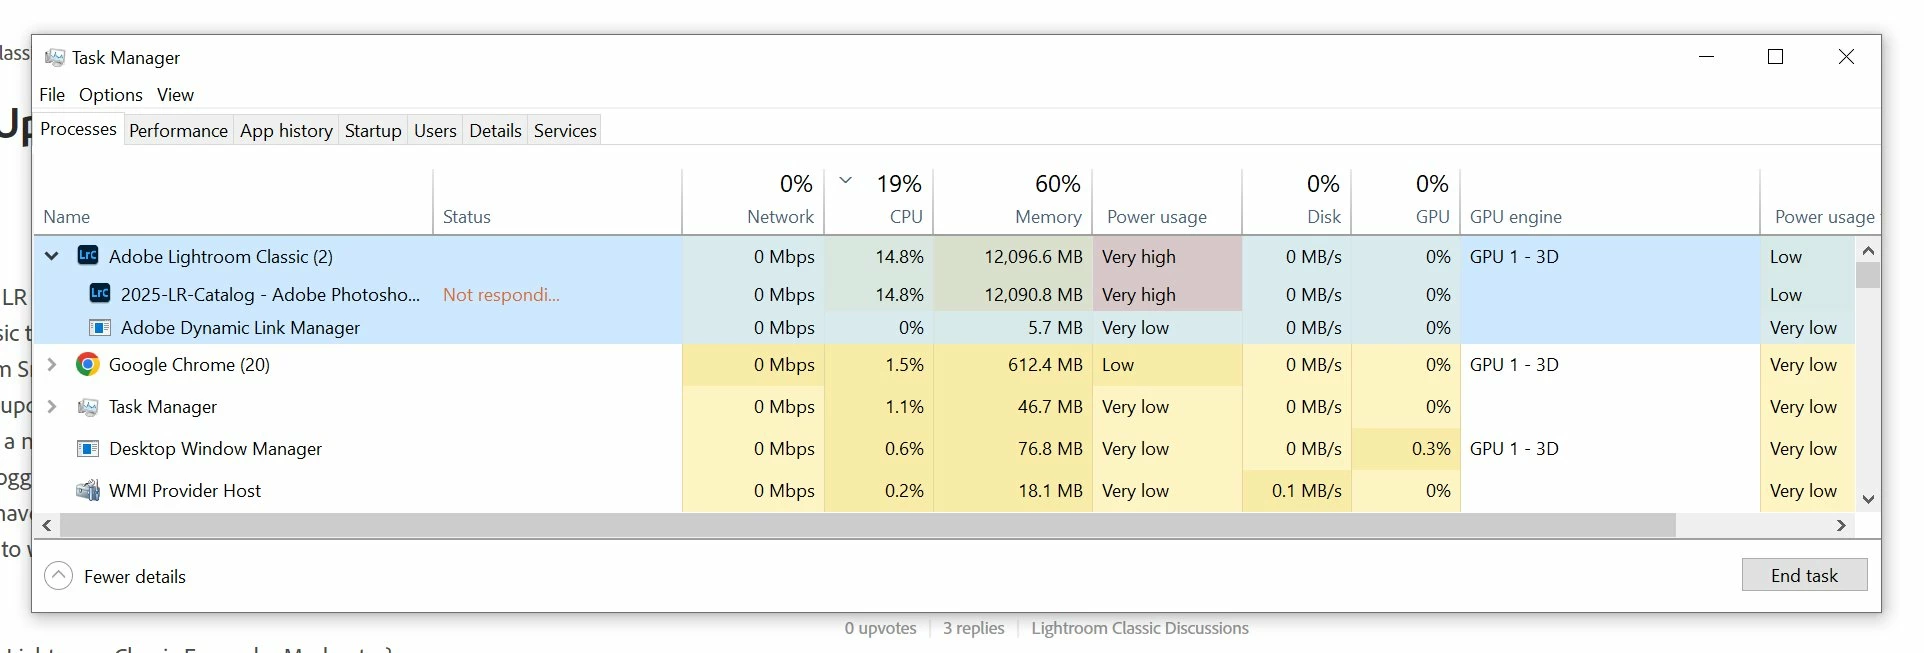This screenshot has width=1924, height=653.
Task: Select the WMI Provider Host row
Action: point(945,490)
